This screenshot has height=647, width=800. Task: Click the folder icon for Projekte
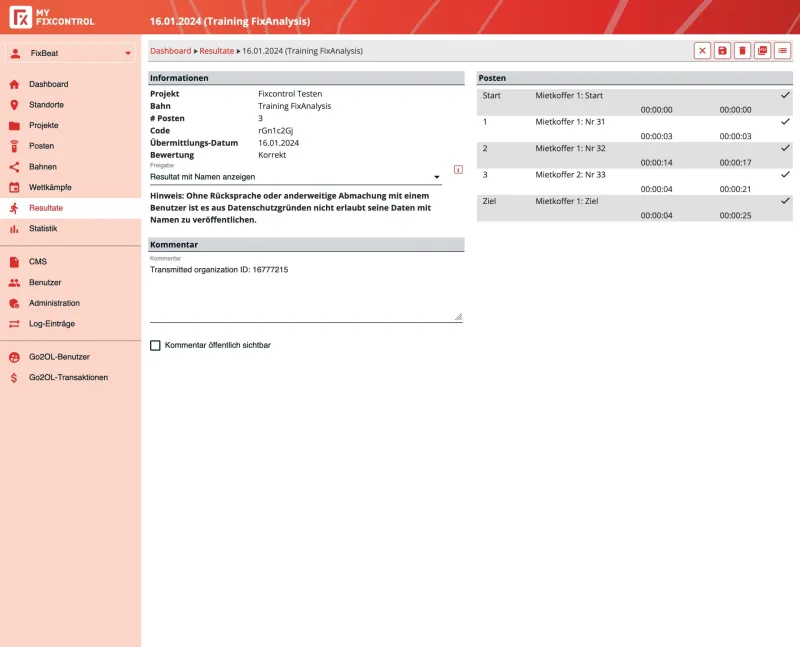pyautogui.click(x=14, y=126)
